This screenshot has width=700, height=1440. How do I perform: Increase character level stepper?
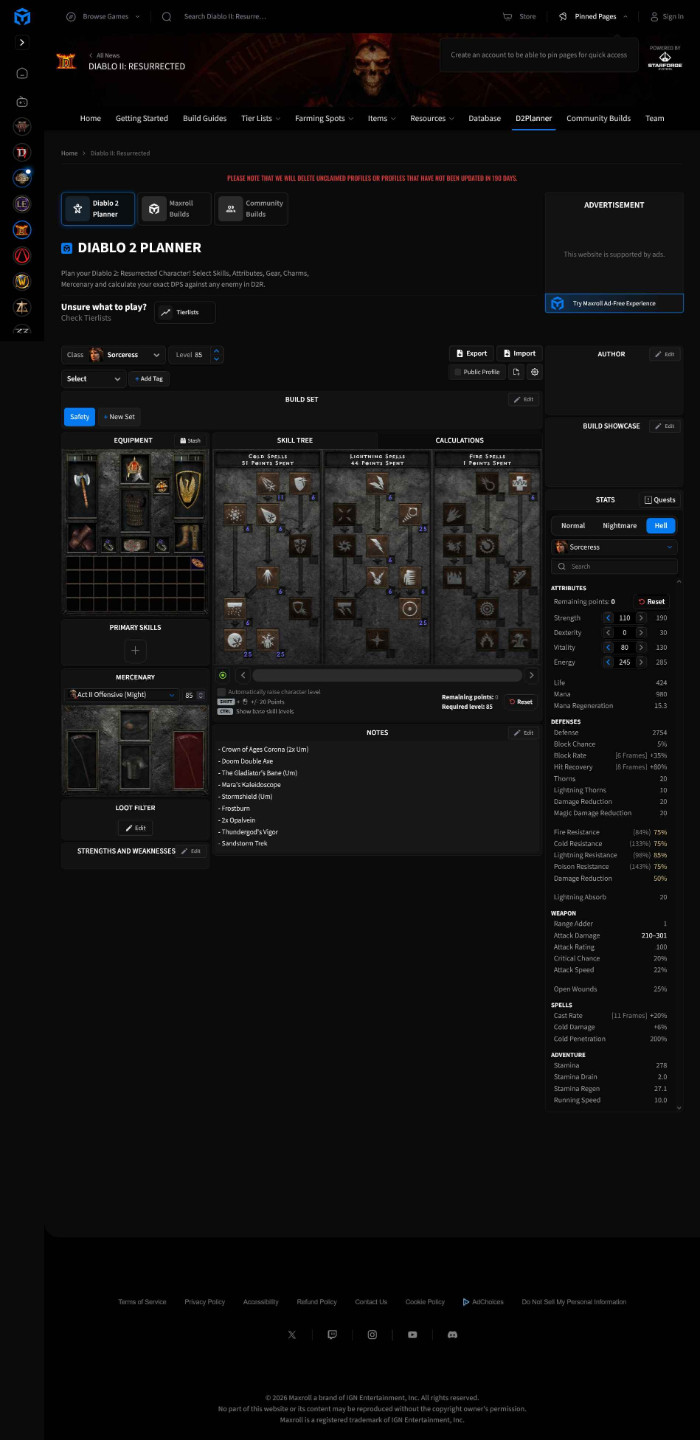pos(217,351)
